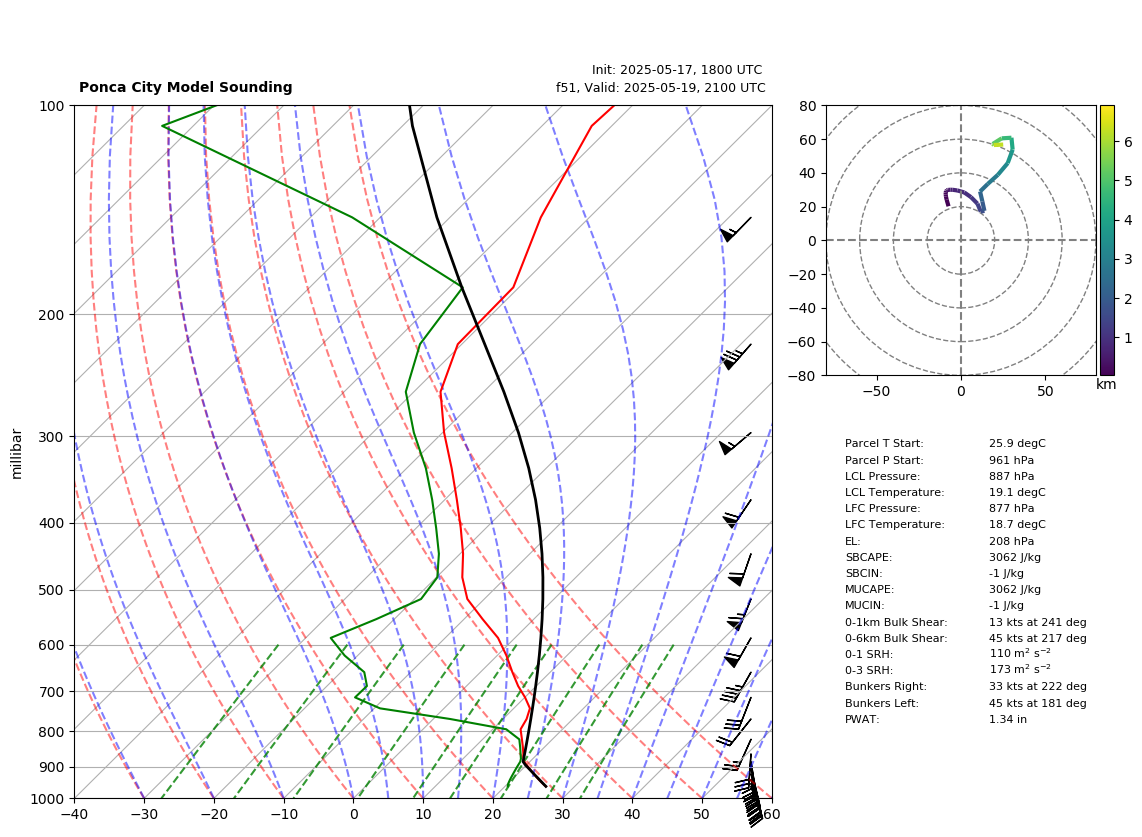The width and height of the screenshot is (1142, 837).
Task: Click the "millibar" axis label
Action: click(x=17, y=454)
